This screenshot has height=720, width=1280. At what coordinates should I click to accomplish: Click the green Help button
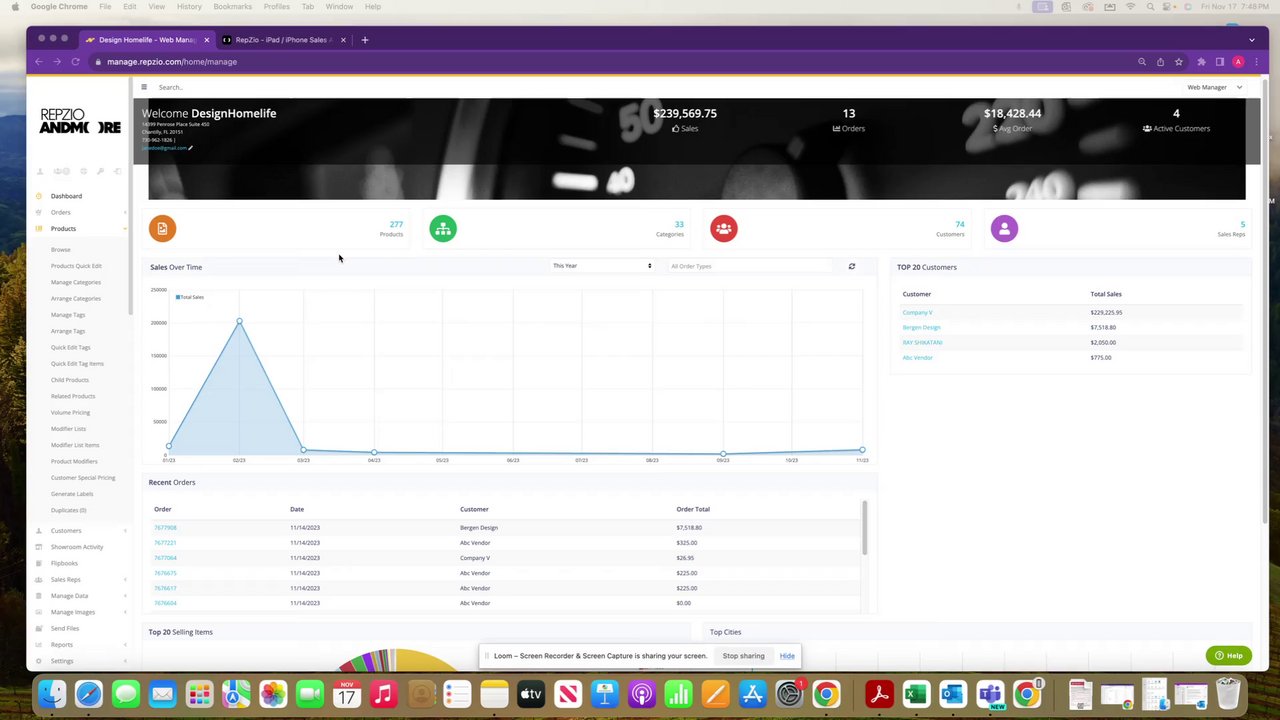1228,656
